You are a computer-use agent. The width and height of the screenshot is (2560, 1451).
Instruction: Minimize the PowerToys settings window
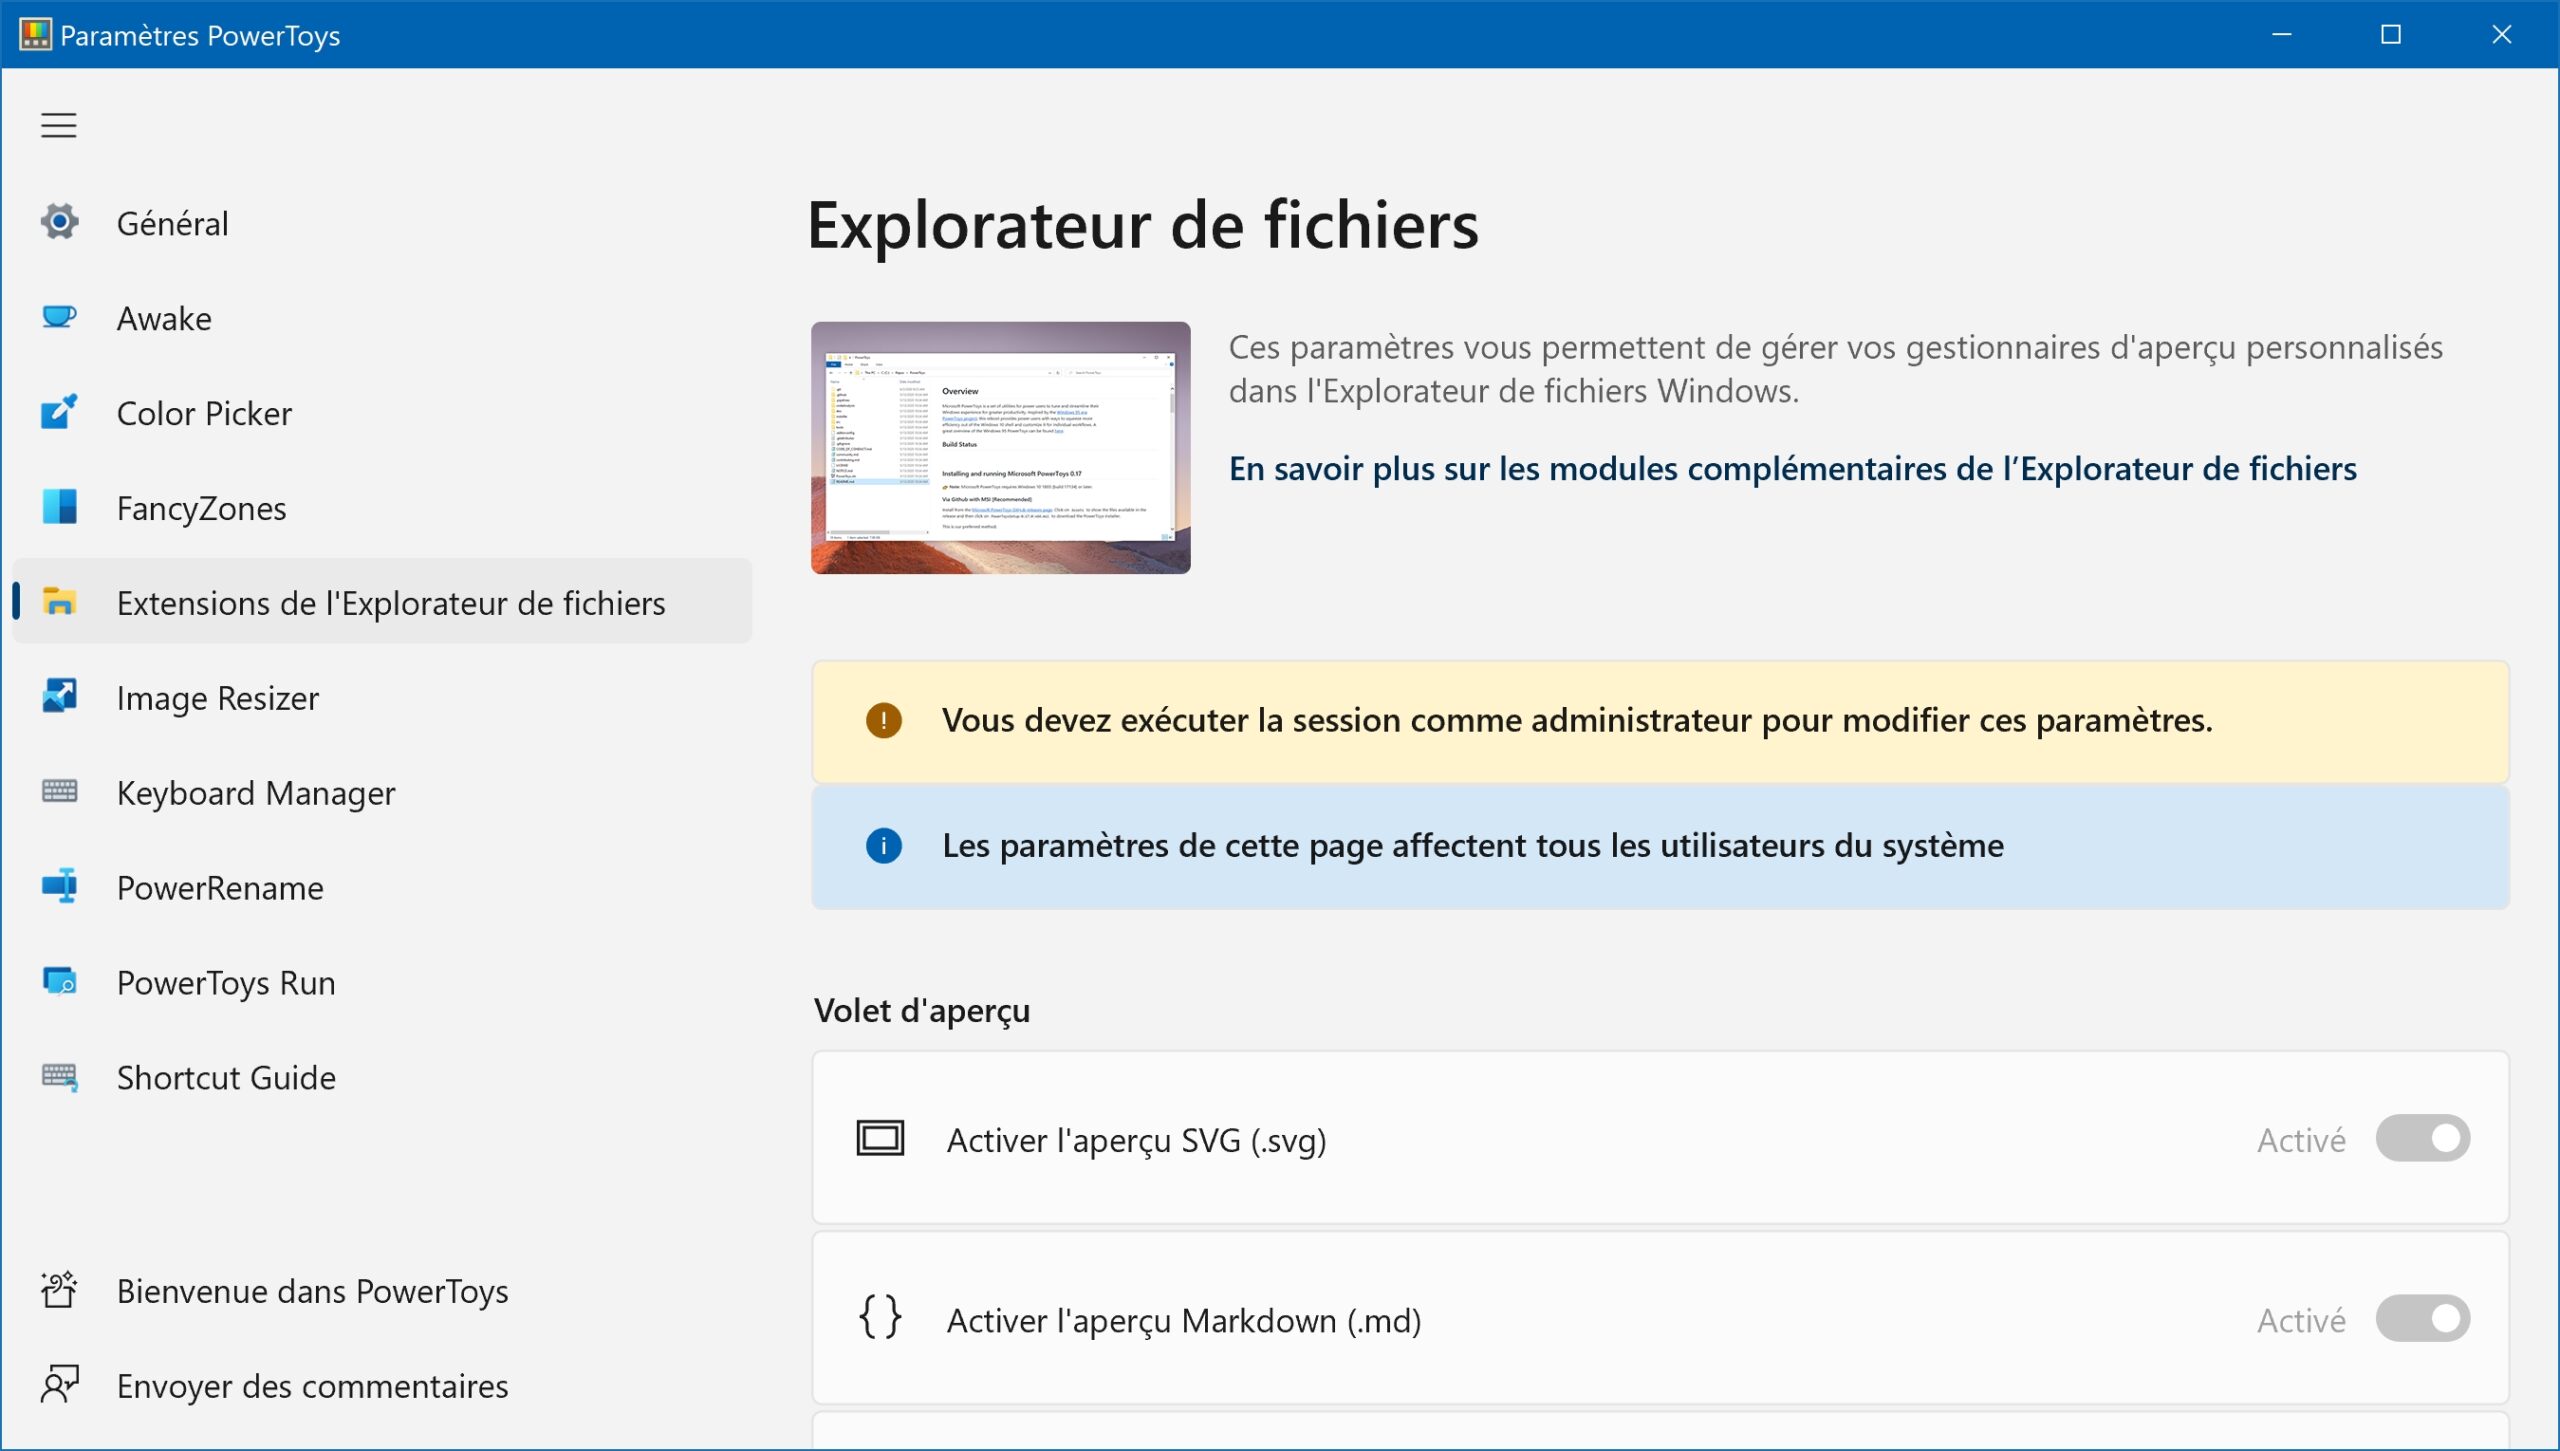pos(2282,35)
